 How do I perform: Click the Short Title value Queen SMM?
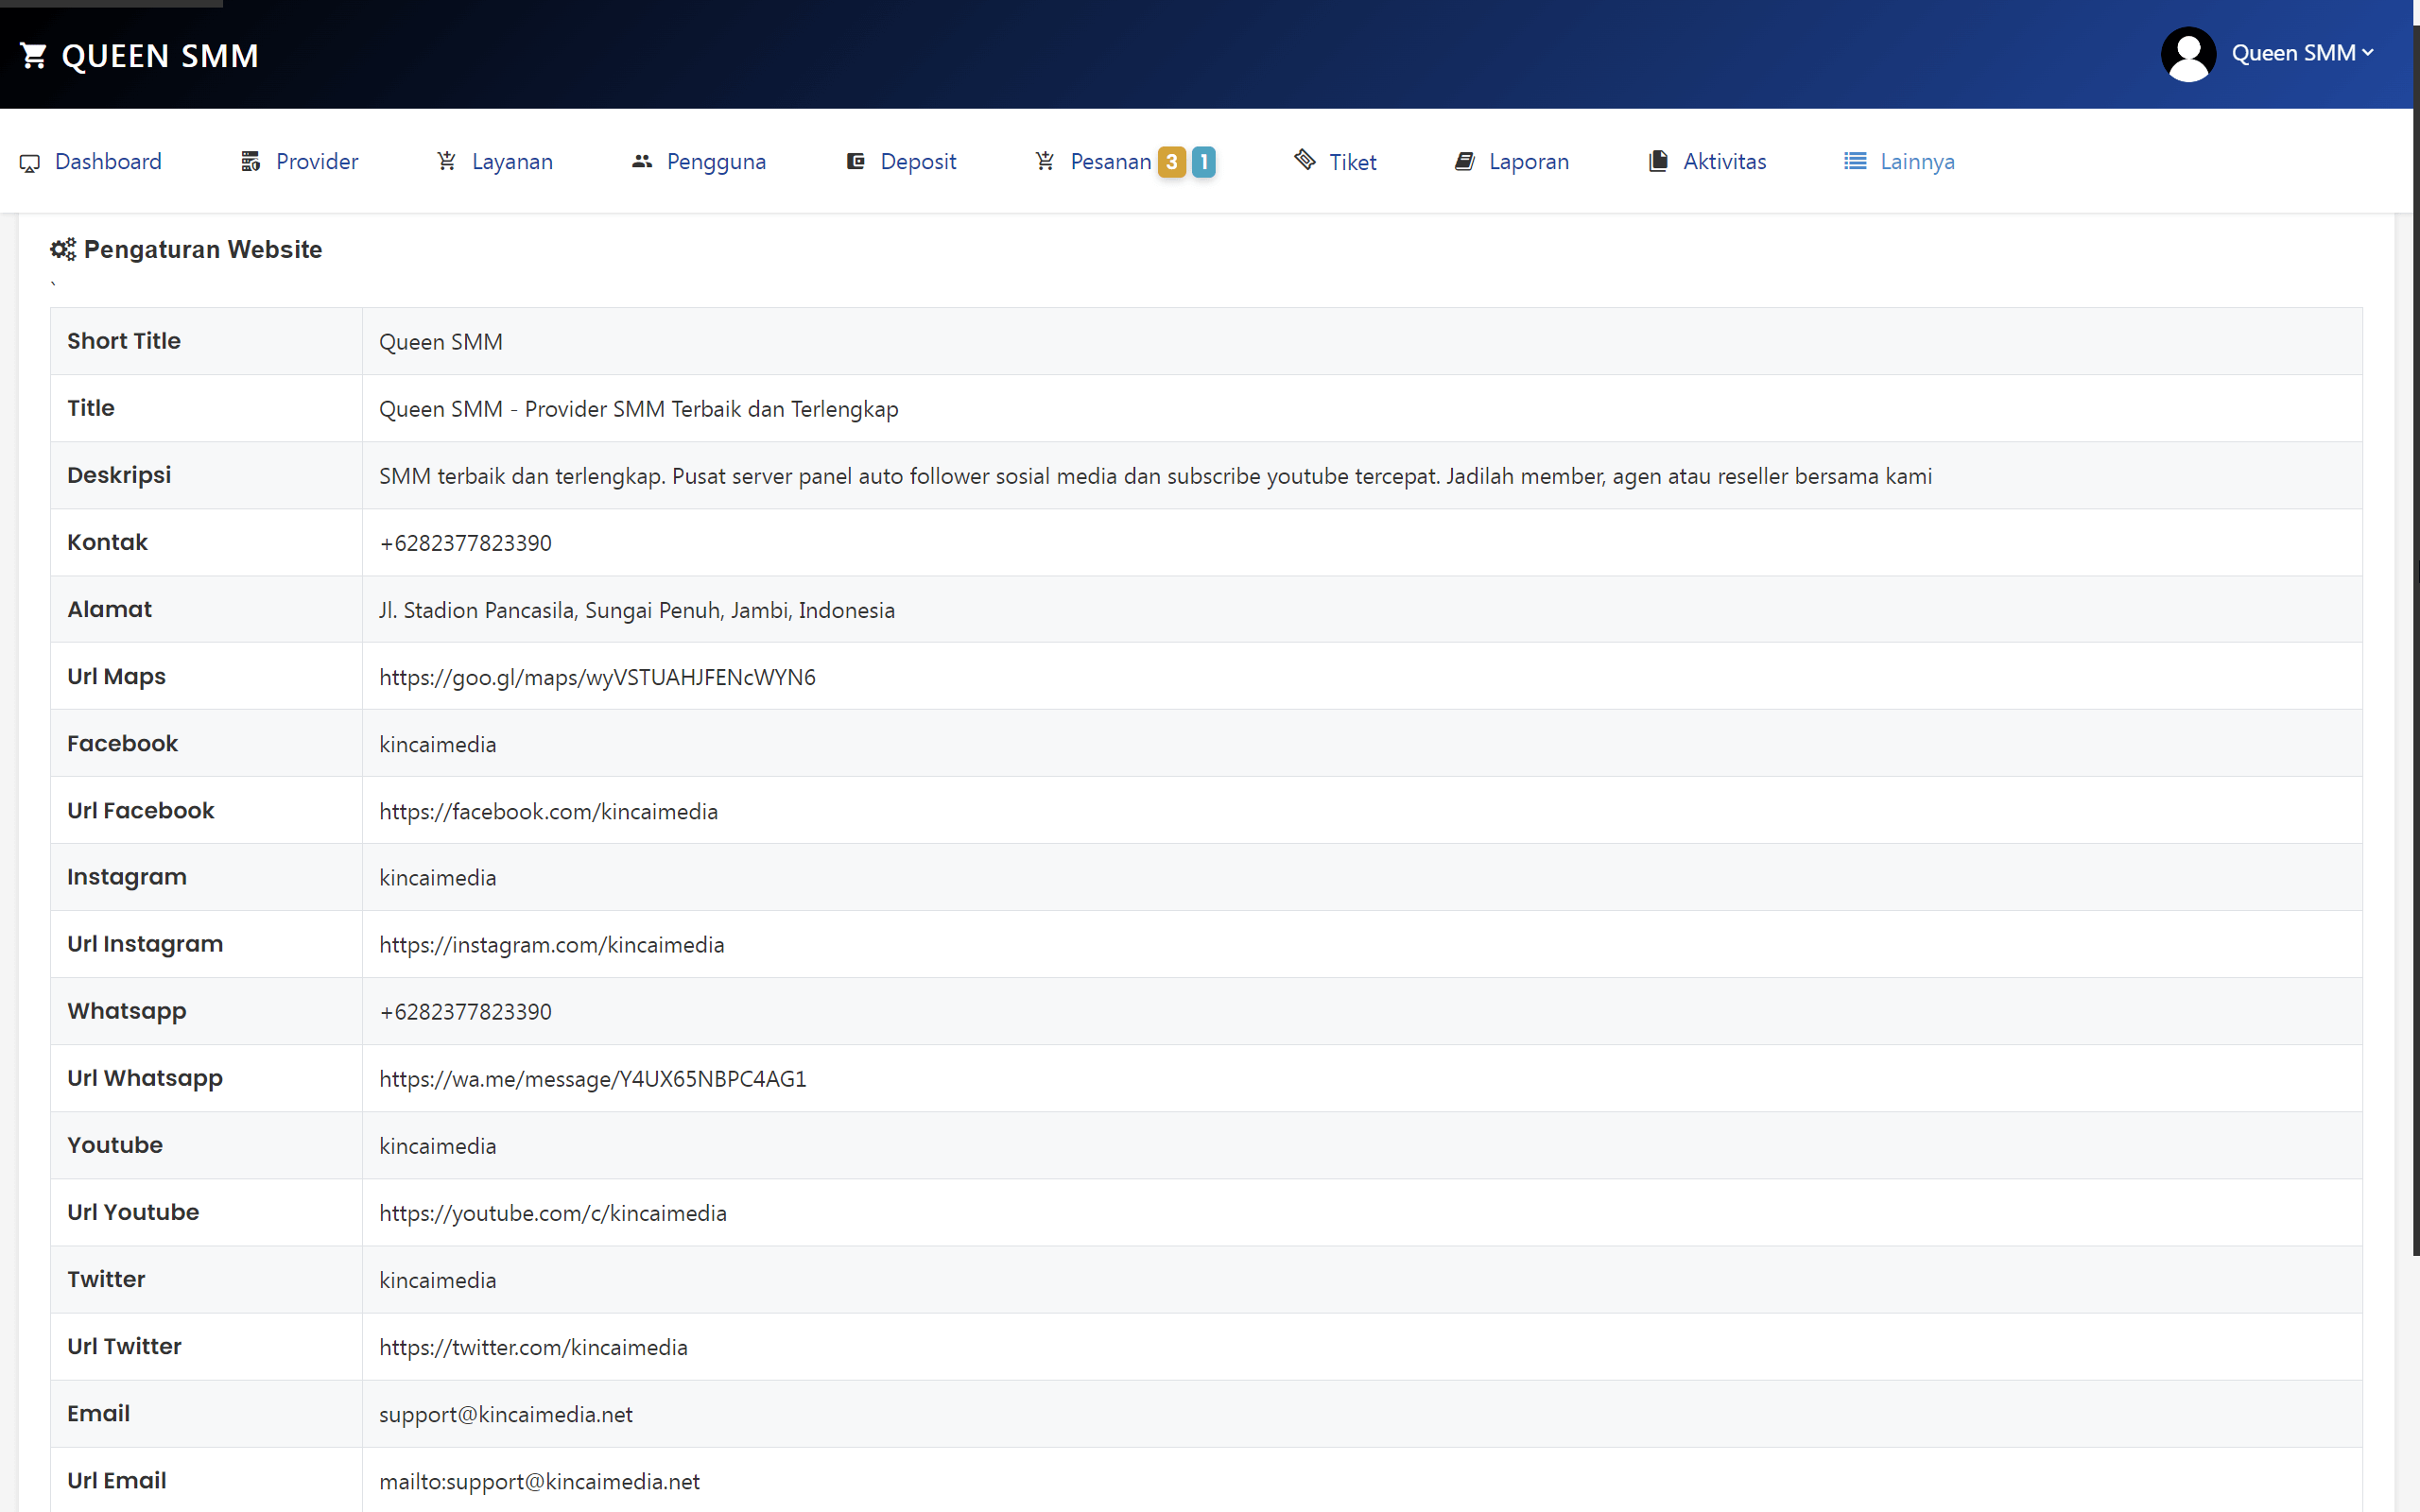click(x=441, y=342)
